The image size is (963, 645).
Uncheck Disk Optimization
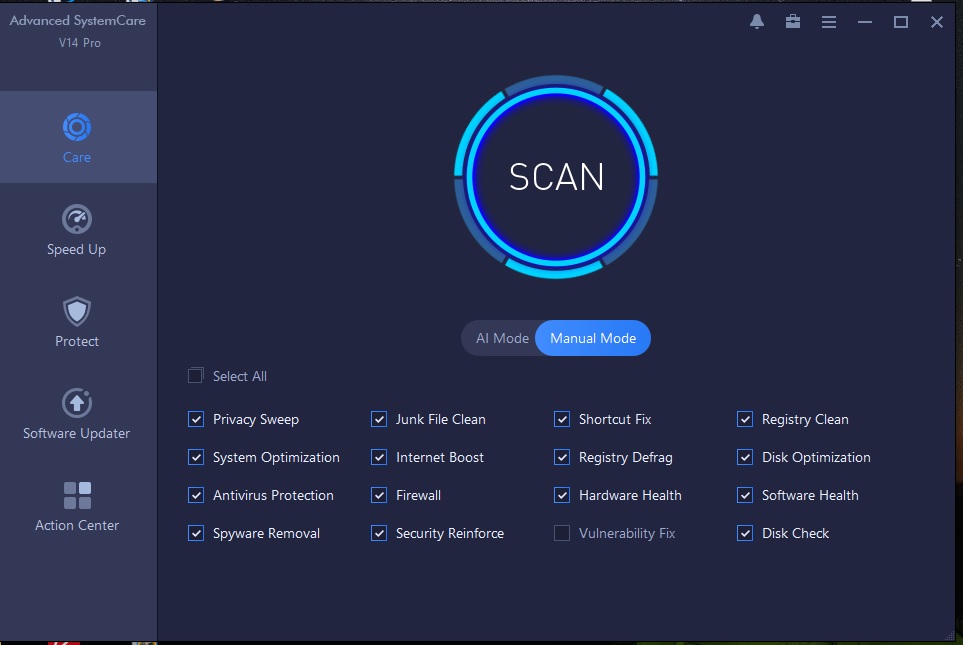(x=745, y=457)
